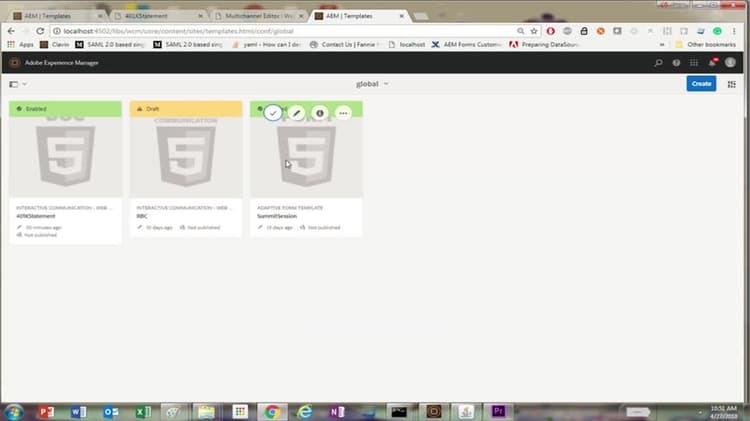The image size is (750, 421).
Task: Open the Contact Us Fannie bookmark
Action: 344,44
